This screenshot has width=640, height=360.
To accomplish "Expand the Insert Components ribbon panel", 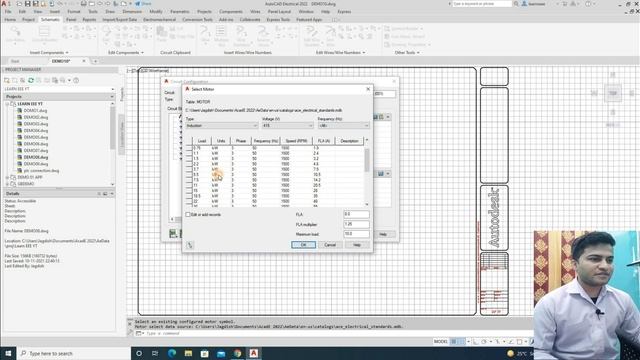I will click(49, 53).
